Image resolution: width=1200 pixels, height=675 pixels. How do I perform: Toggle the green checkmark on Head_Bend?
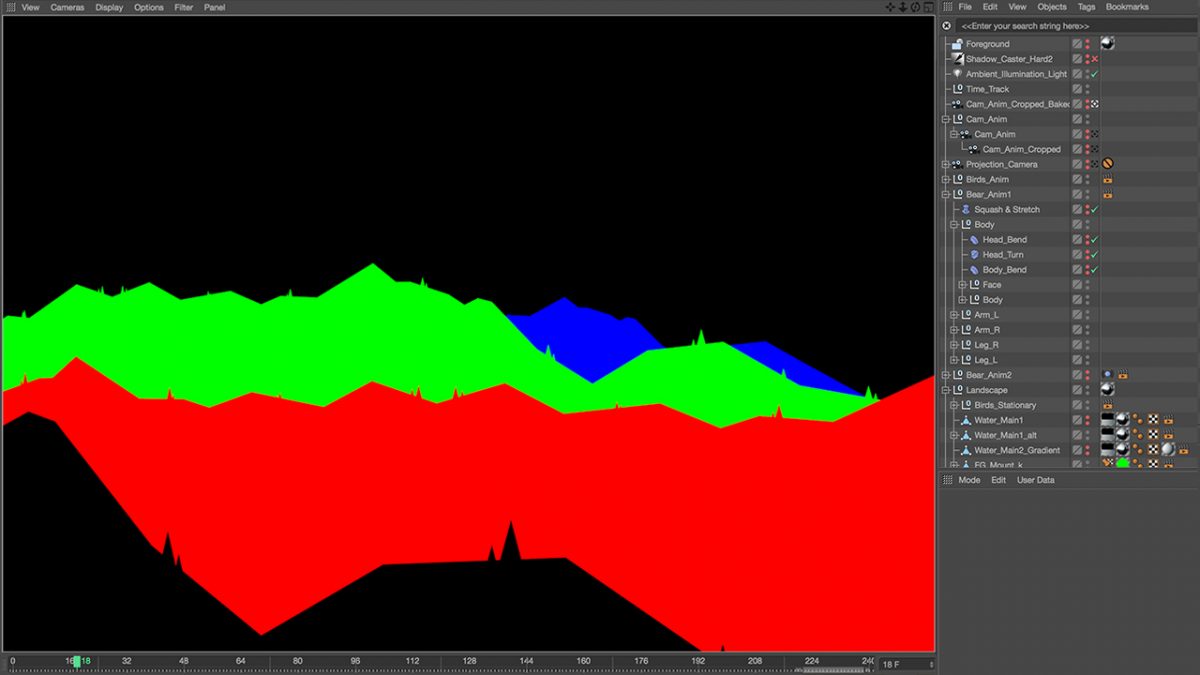click(1095, 240)
